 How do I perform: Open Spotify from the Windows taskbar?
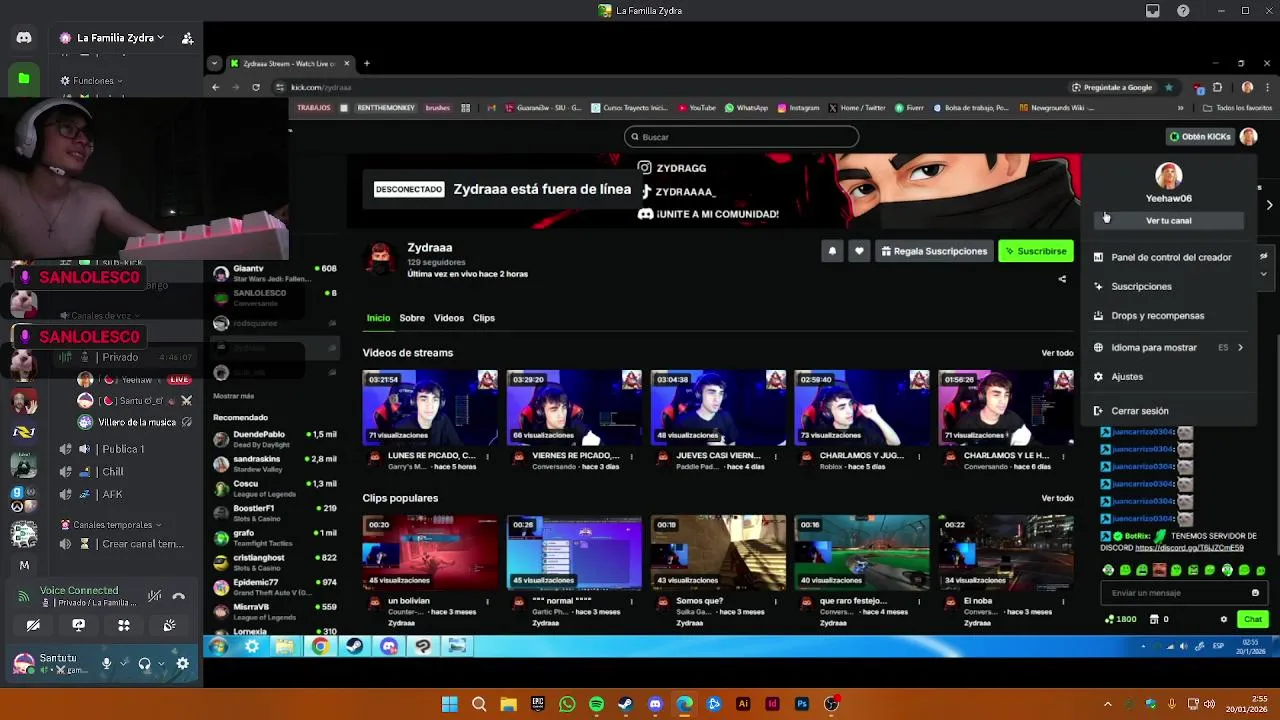point(597,704)
